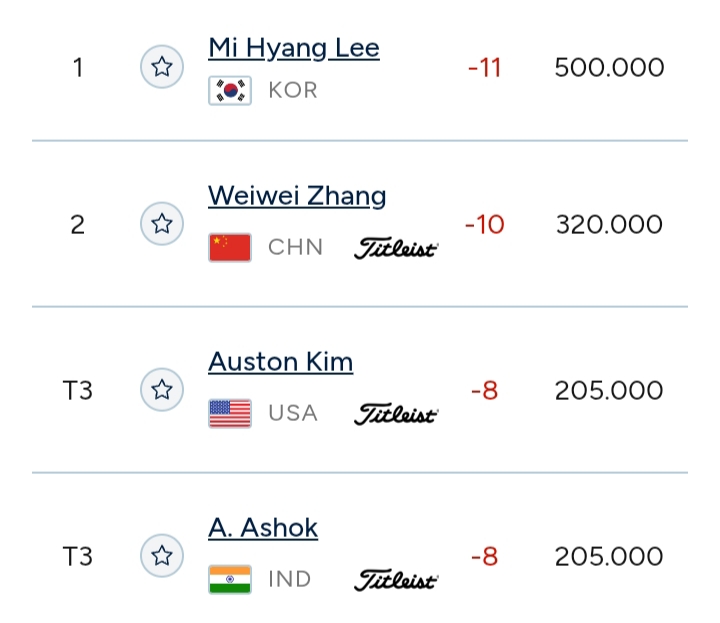Toggle favorite star for Weiwei Zhang

coord(162,223)
